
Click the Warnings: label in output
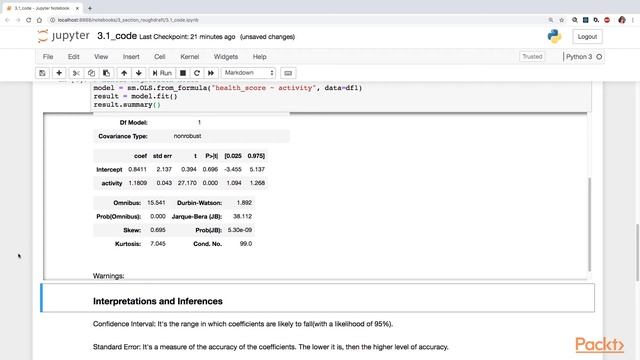(109, 276)
